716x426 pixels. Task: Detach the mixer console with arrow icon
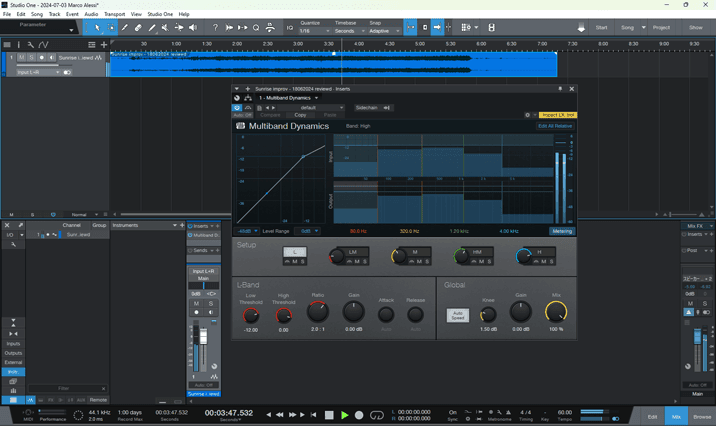click(x=21, y=225)
